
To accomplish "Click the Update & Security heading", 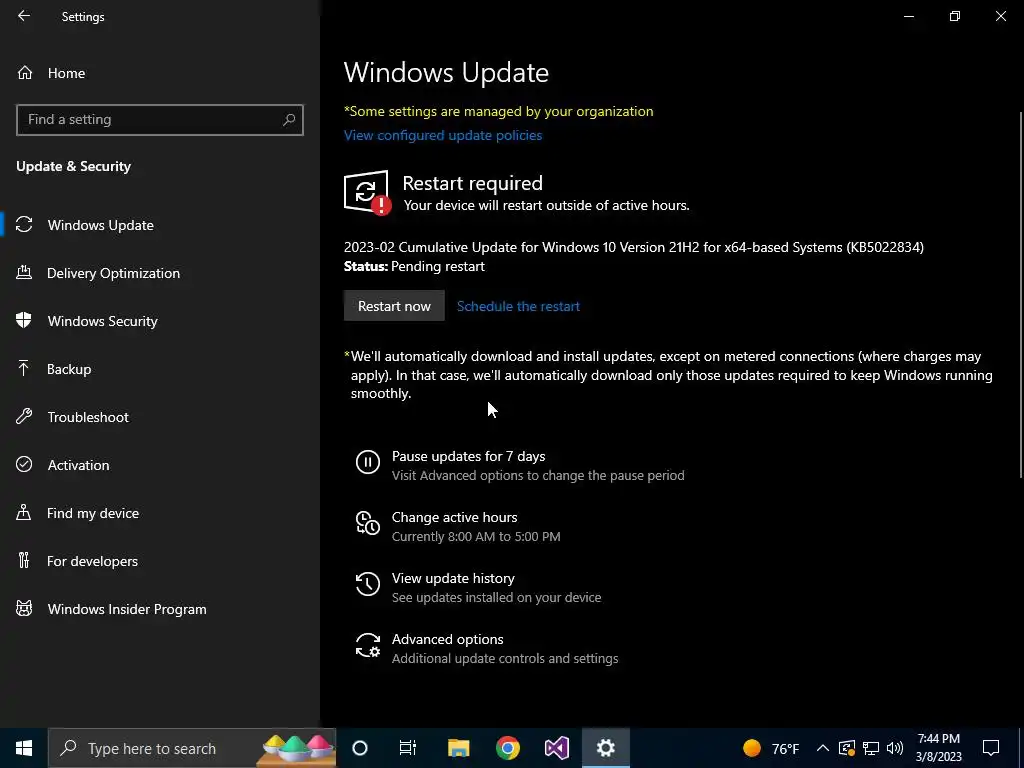I will click(x=74, y=167).
